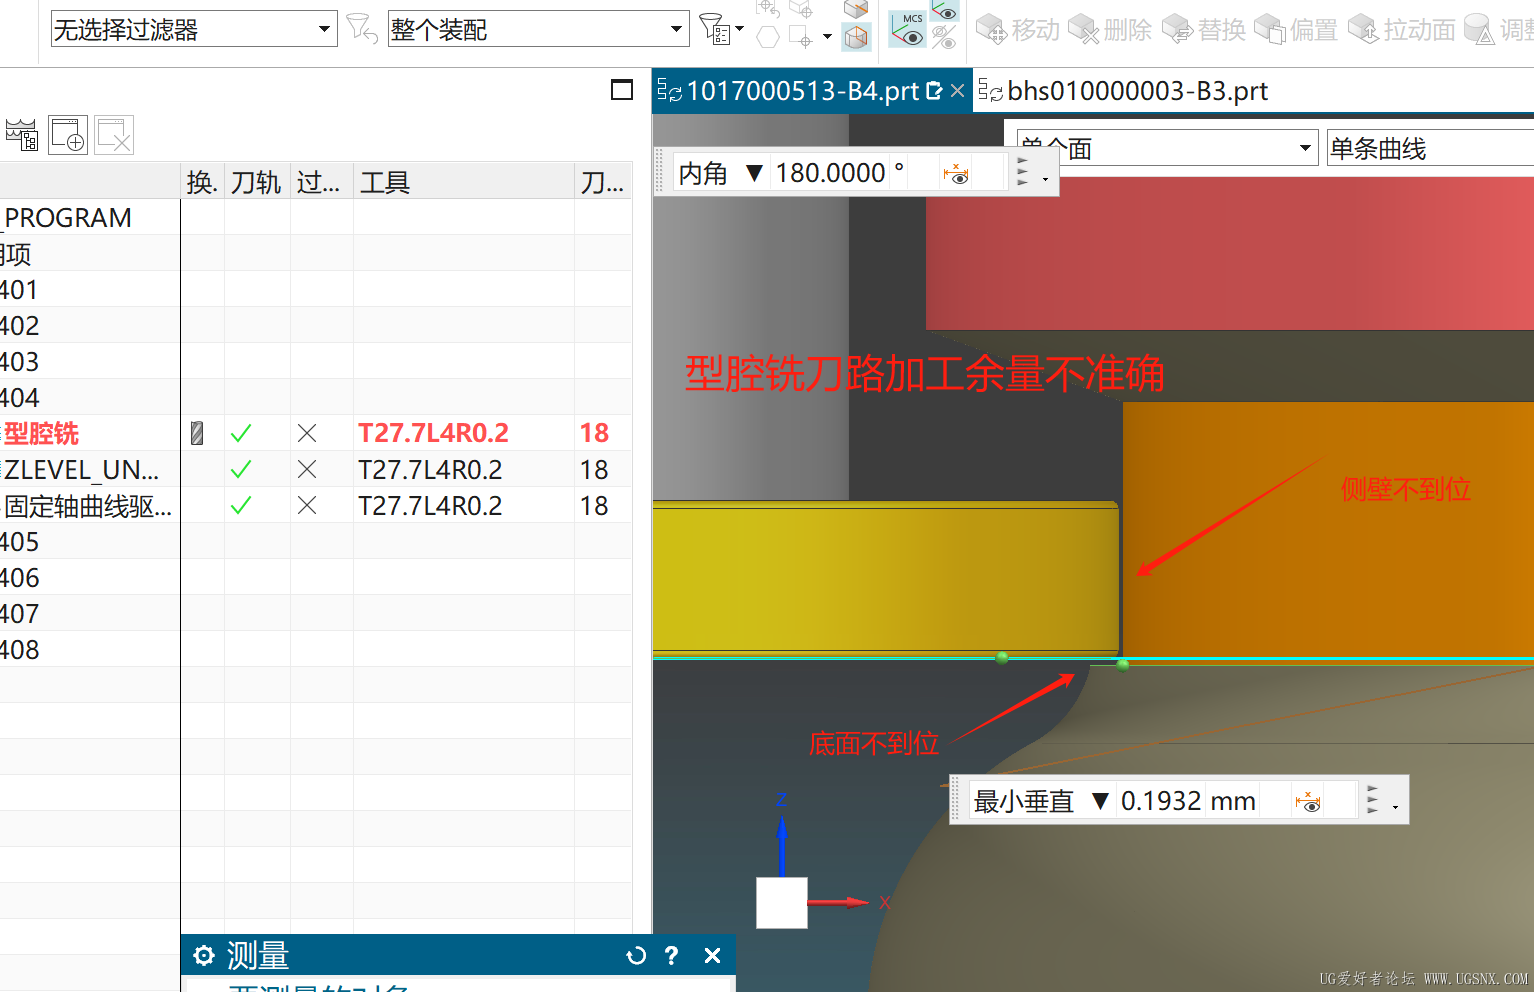Reset the 测量 dialog with the circular arrow
Screen dimensions: 1534x992
pyautogui.click(x=636, y=956)
